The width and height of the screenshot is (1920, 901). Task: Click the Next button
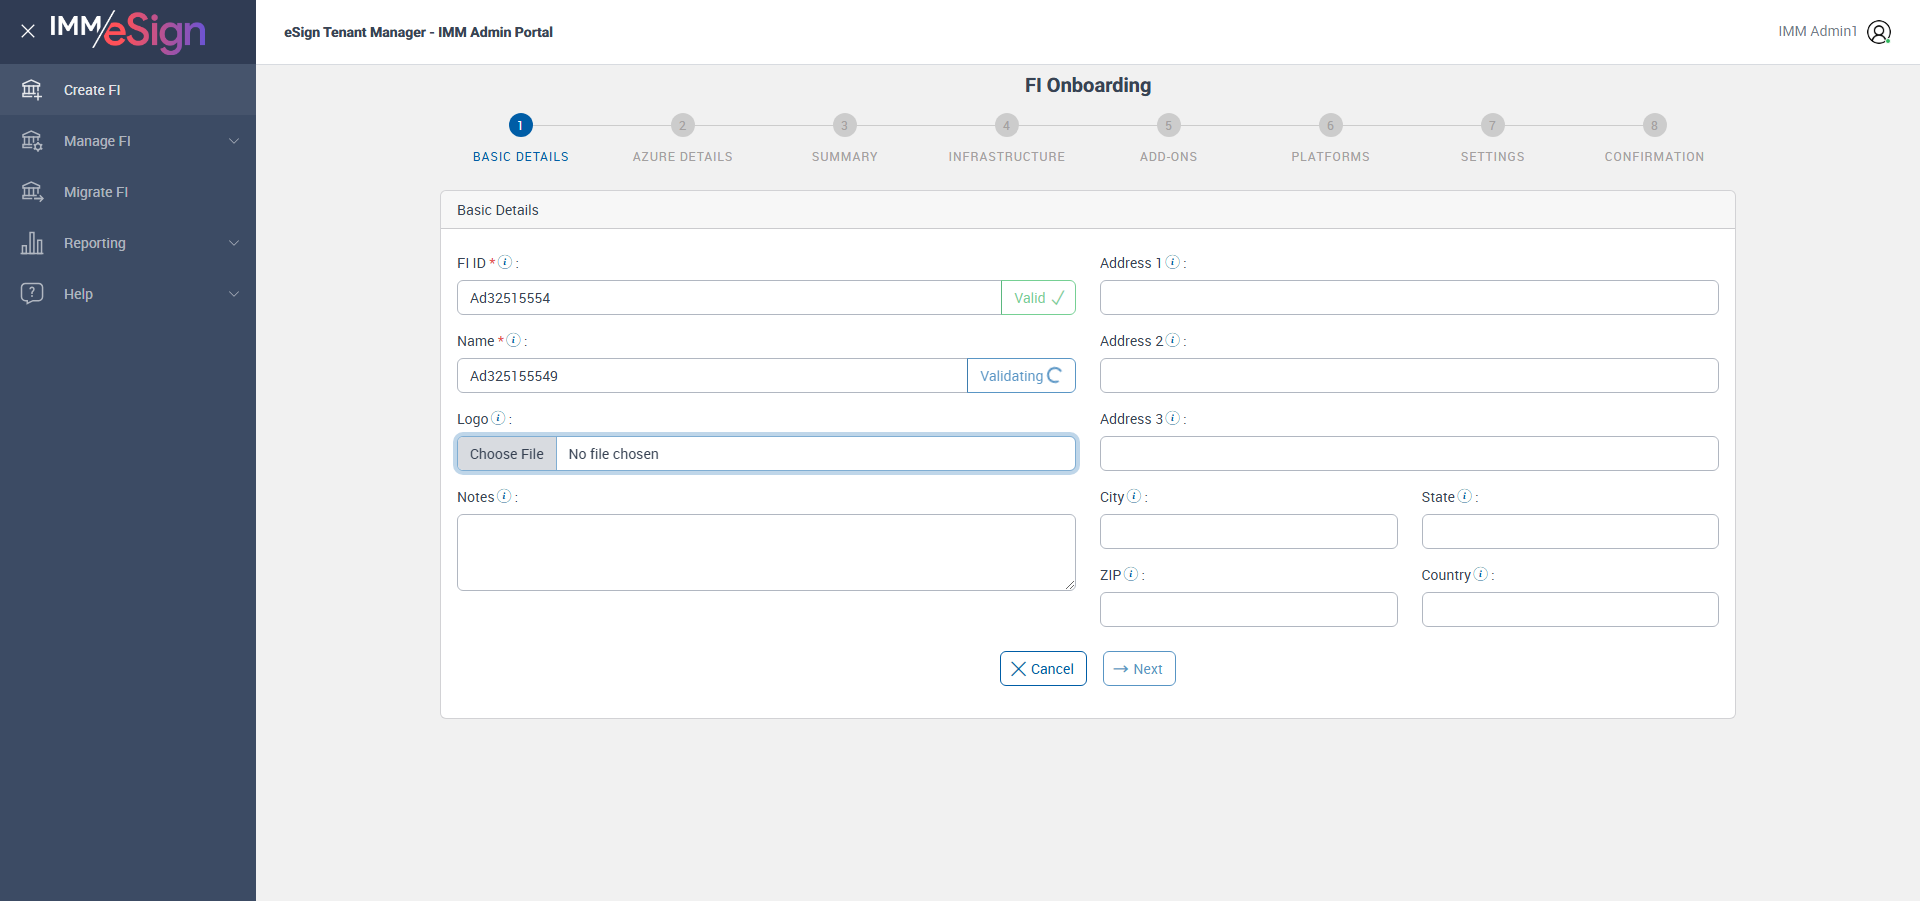1139,669
